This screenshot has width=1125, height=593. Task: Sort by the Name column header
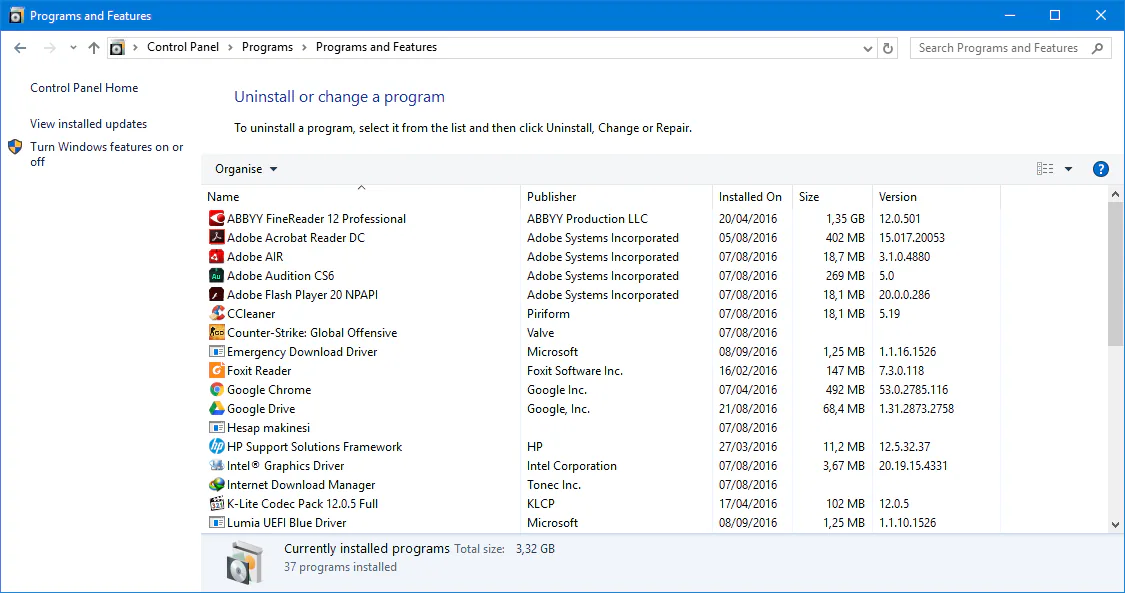pos(361,196)
